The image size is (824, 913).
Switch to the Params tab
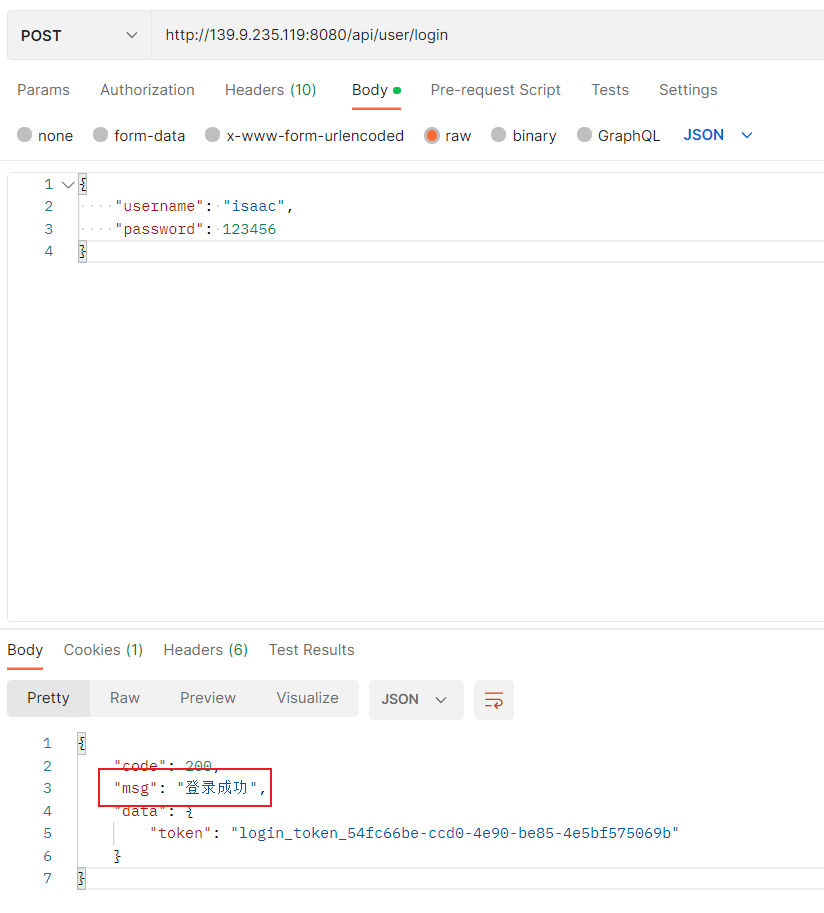click(43, 90)
